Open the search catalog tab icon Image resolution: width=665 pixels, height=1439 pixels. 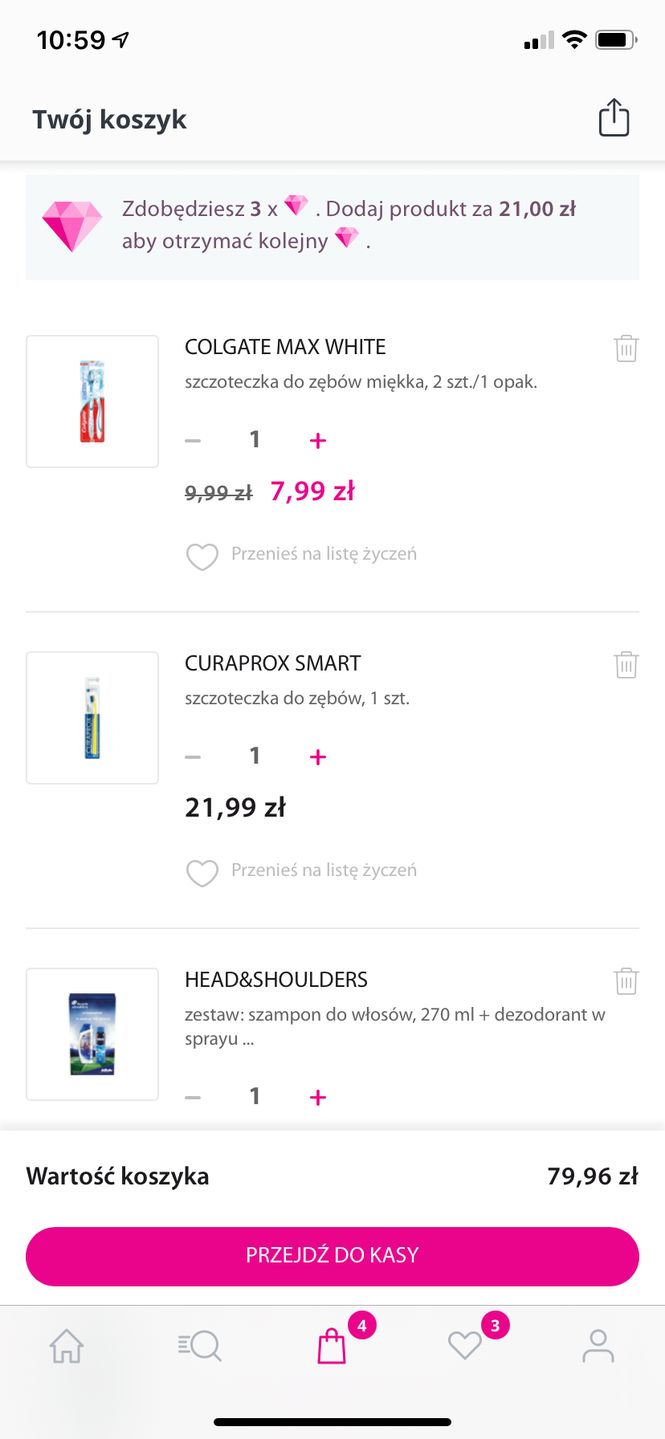(x=200, y=1346)
